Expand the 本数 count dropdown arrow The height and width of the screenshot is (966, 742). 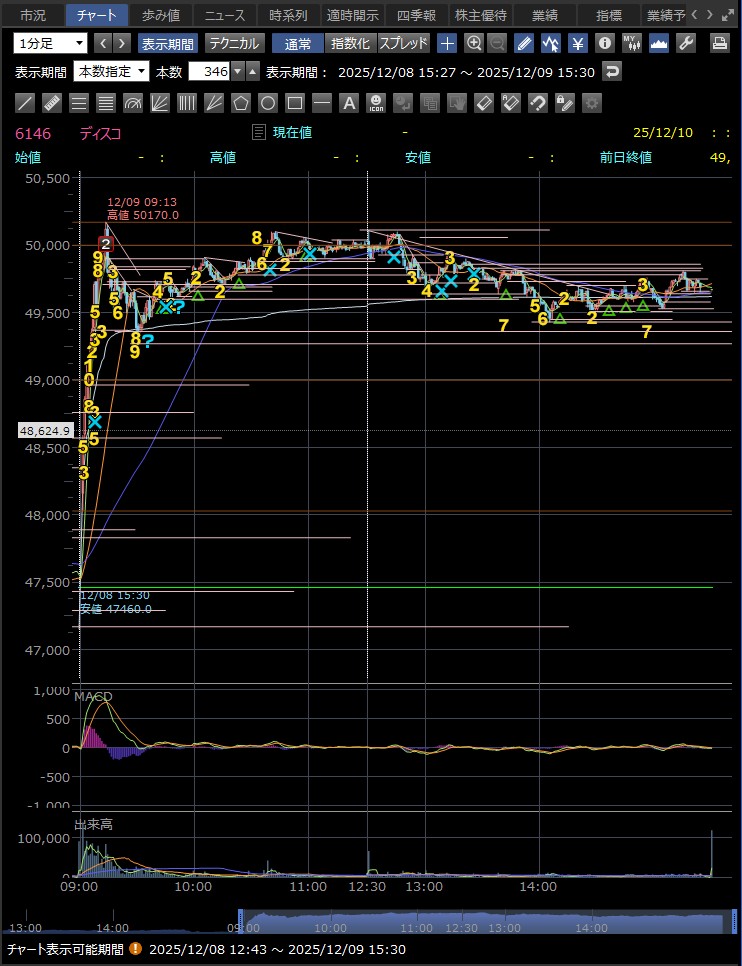point(238,71)
